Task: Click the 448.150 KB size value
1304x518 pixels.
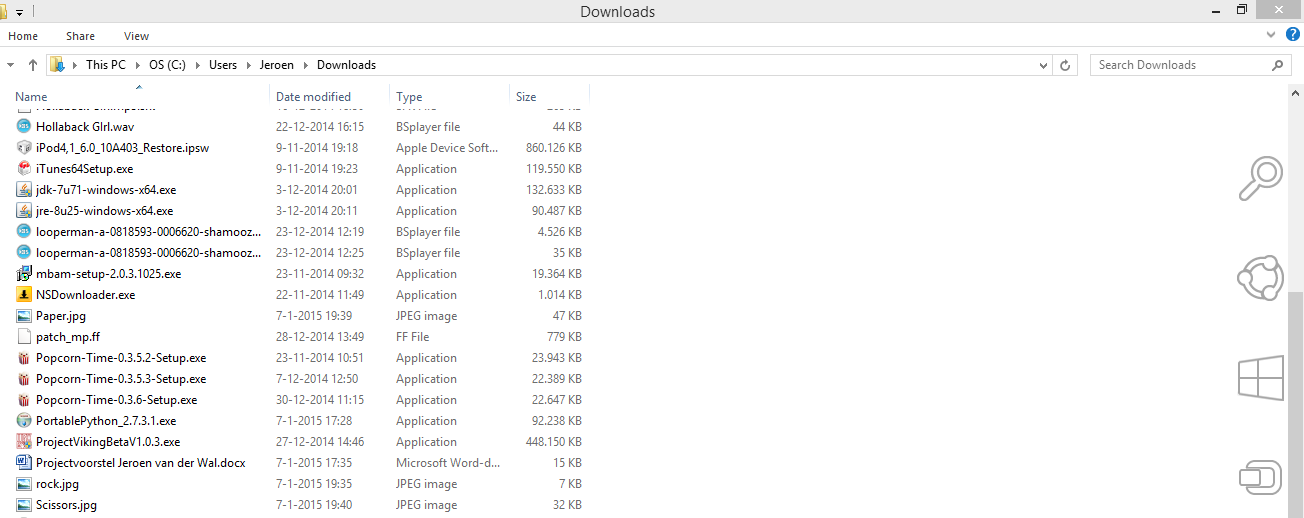Action: coord(554,442)
